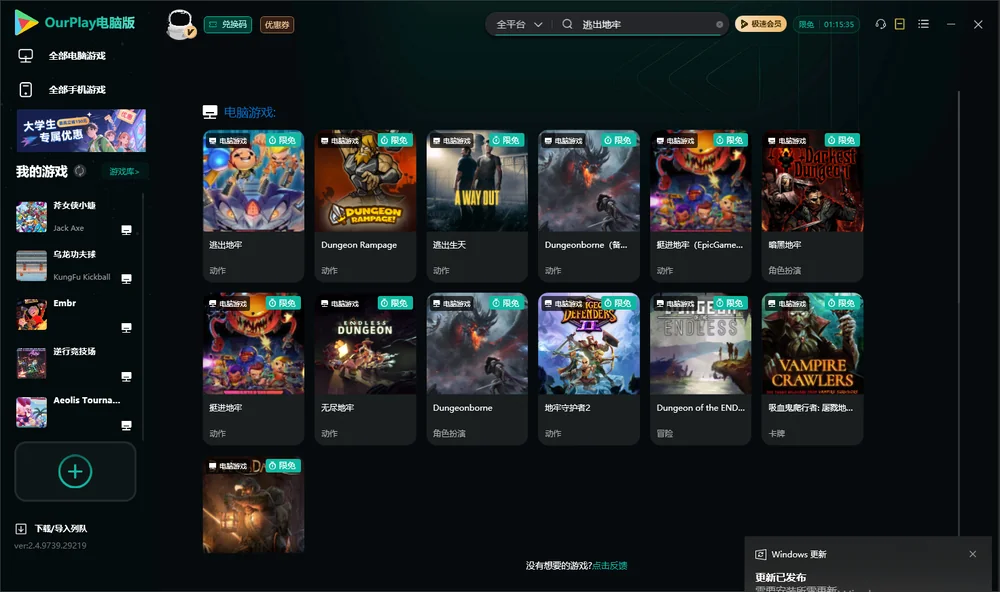Image resolution: width=1000 pixels, height=592 pixels.
Task: Click the 点击反馈 feedback link
Action: 610,565
